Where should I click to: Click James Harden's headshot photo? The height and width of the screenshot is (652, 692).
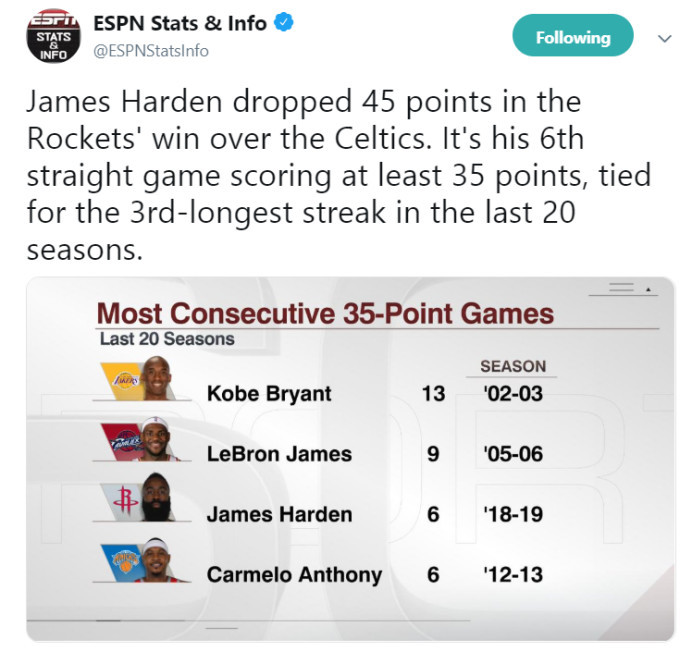tap(157, 497)
